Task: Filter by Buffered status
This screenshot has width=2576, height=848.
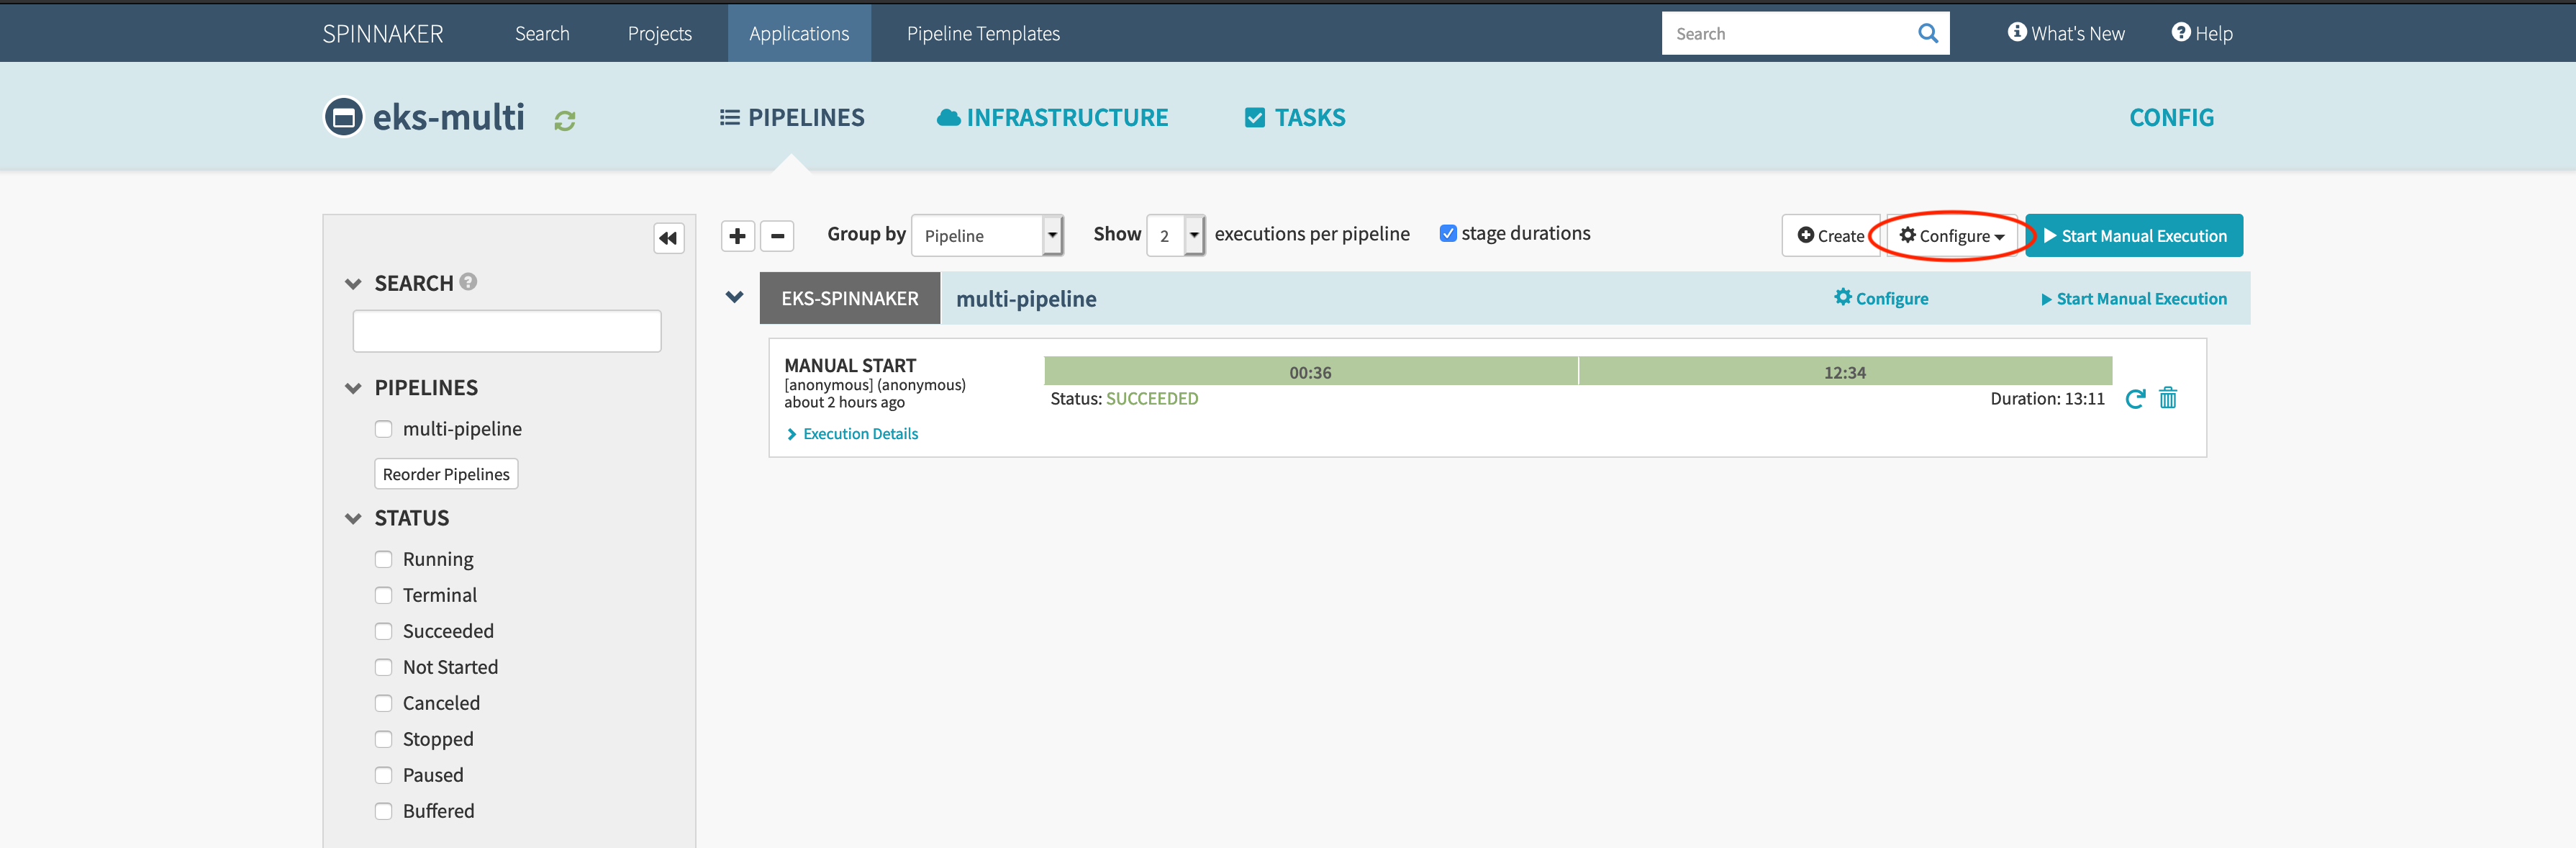Action: (383, 811)
